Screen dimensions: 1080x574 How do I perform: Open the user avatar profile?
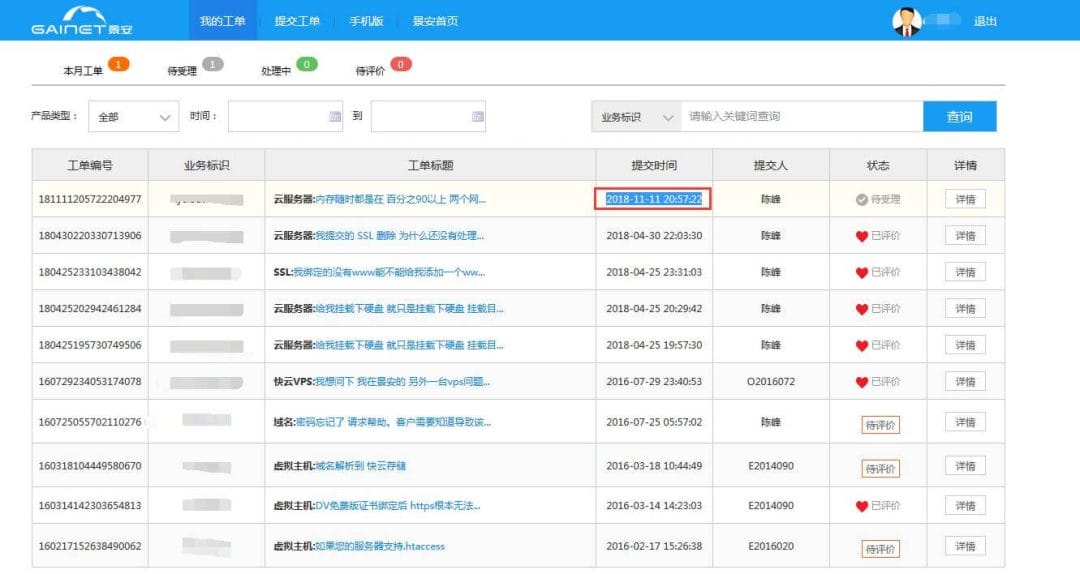pos(906,21)
